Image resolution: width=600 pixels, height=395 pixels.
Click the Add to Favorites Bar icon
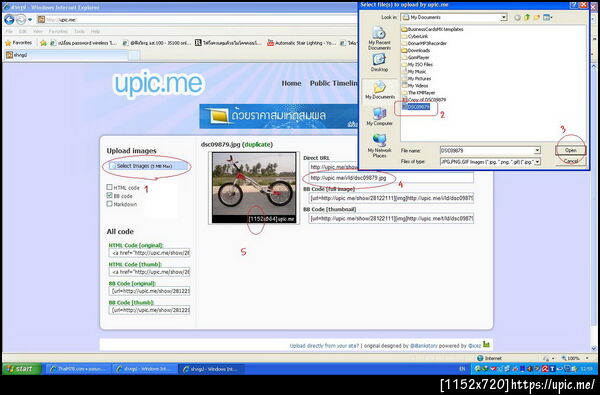tap(43, 43)
